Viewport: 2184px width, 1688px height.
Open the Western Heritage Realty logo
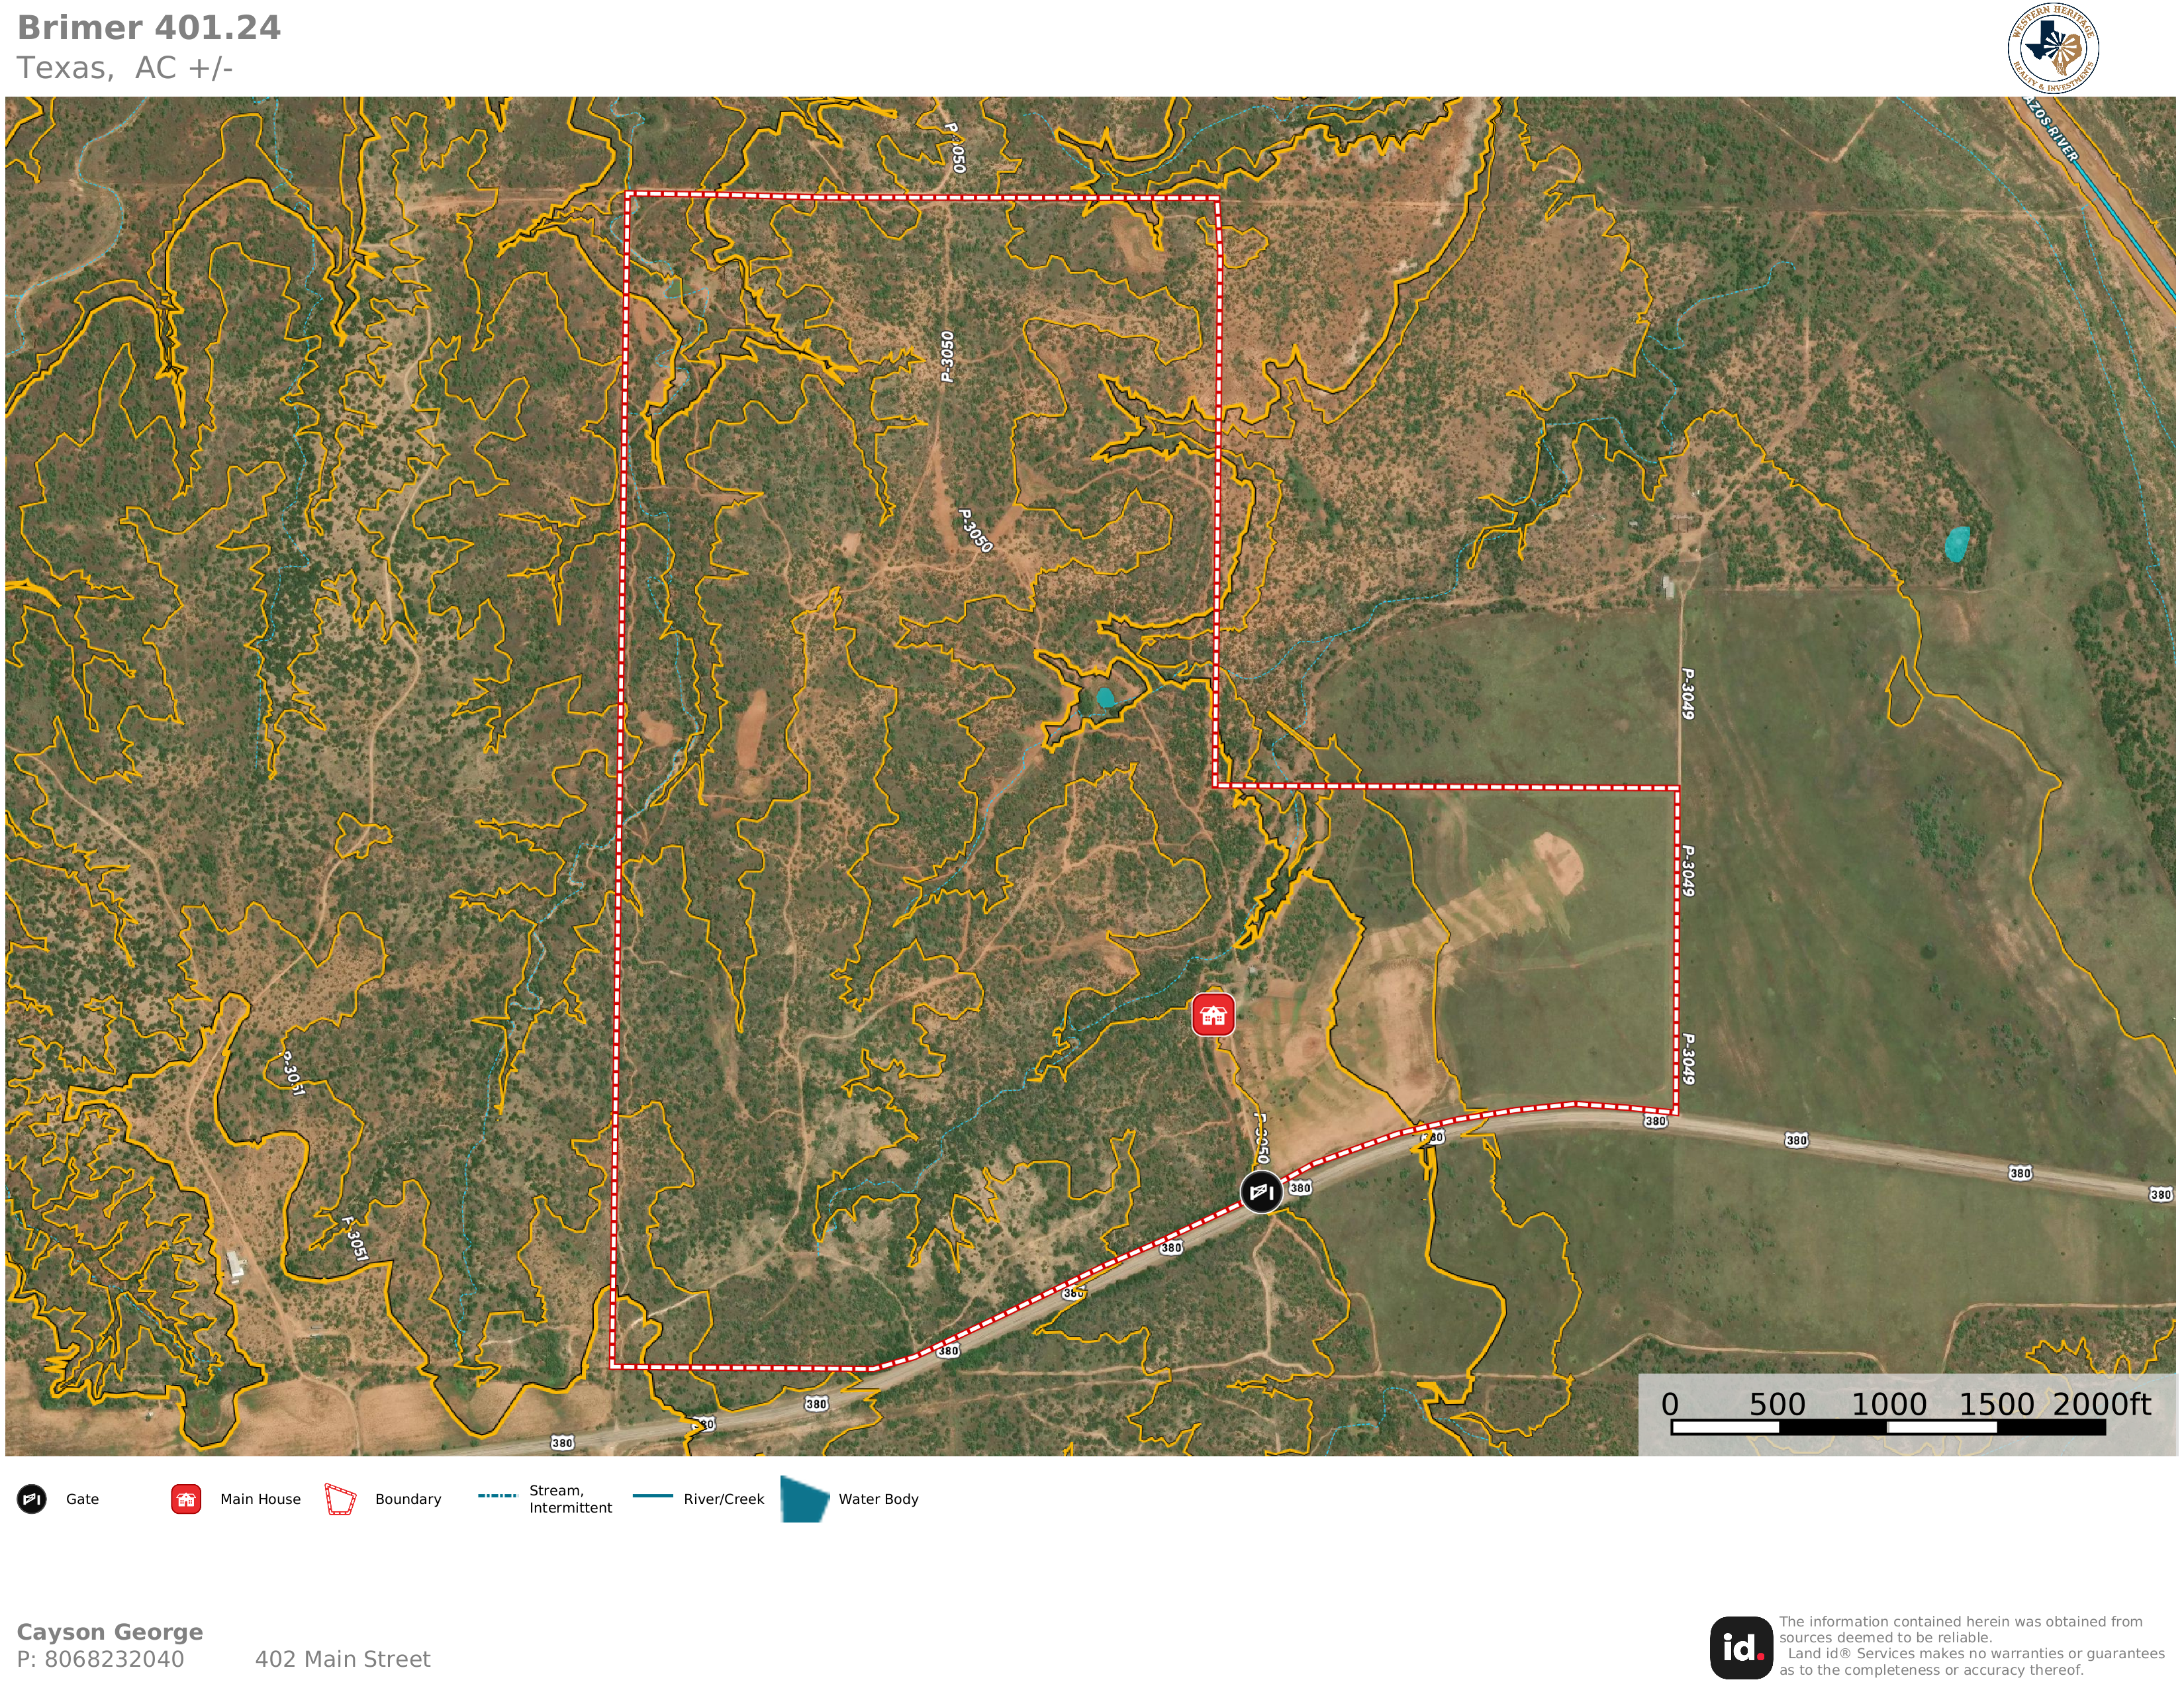[x=2053, y=48]
